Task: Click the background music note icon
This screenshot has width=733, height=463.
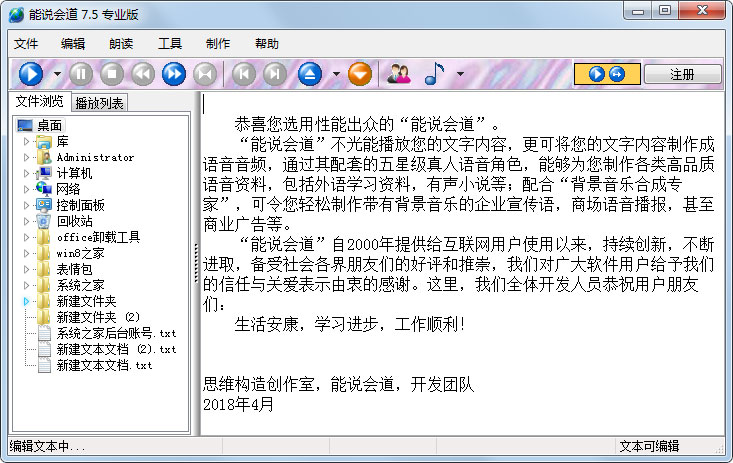Action: (434, 73)
